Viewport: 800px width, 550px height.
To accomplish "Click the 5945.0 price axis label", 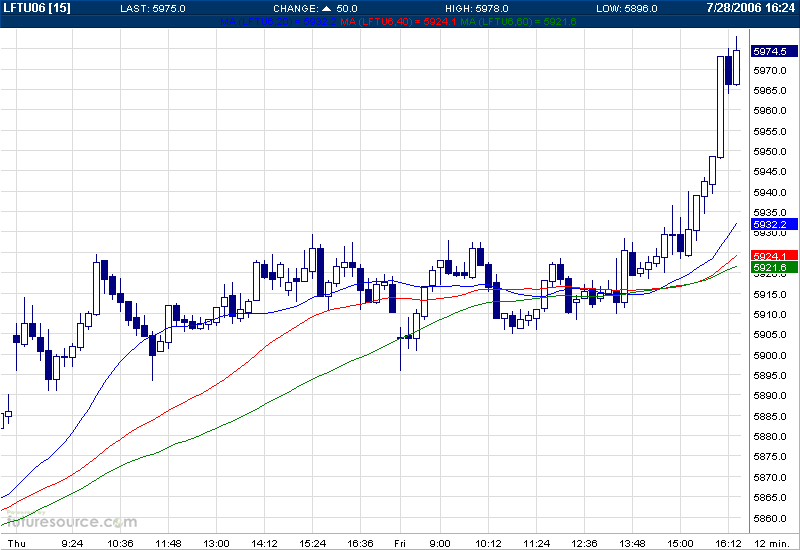I will pyautogui.click(x=770, y=171).
